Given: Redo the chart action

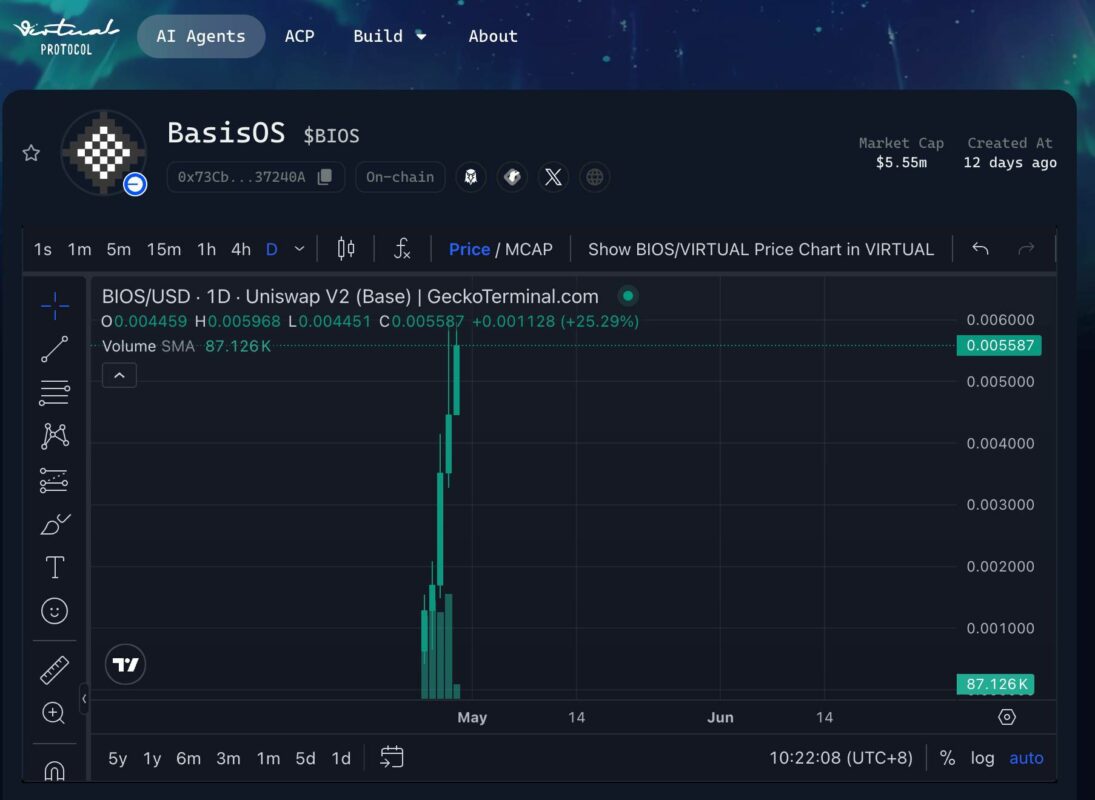Looking at the screenshot, I should pos(1026,249).
